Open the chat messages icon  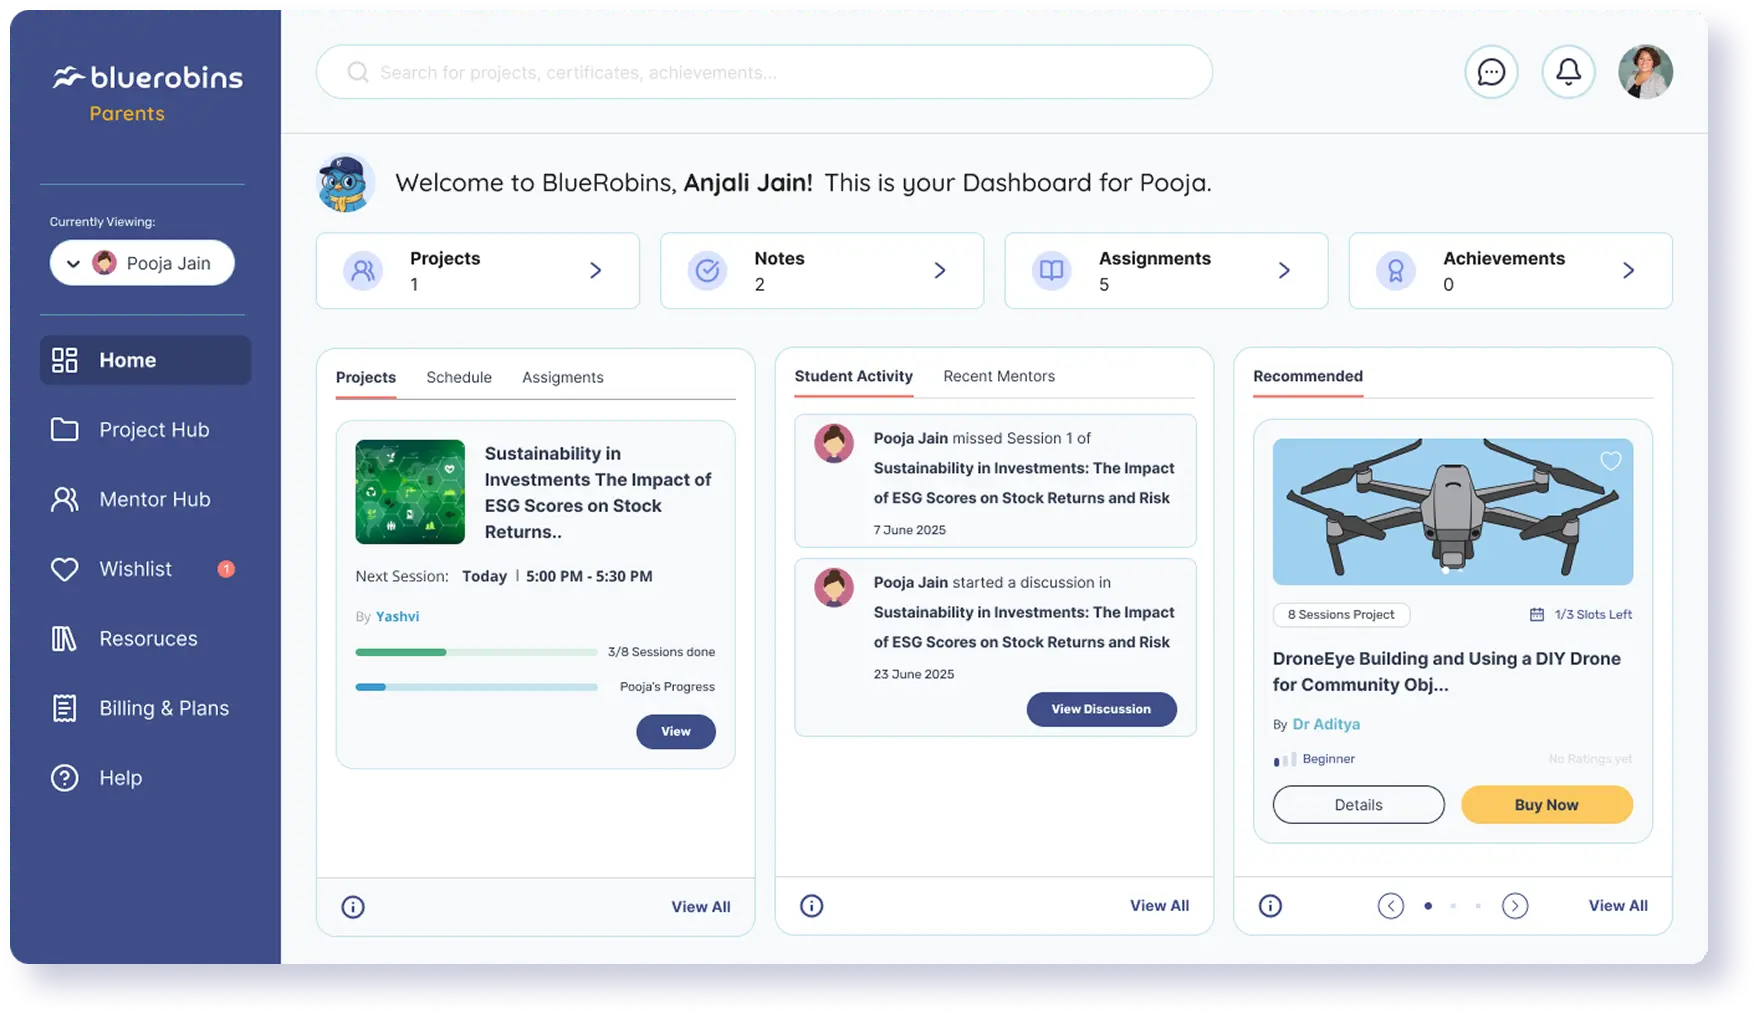coord(1491,72)
